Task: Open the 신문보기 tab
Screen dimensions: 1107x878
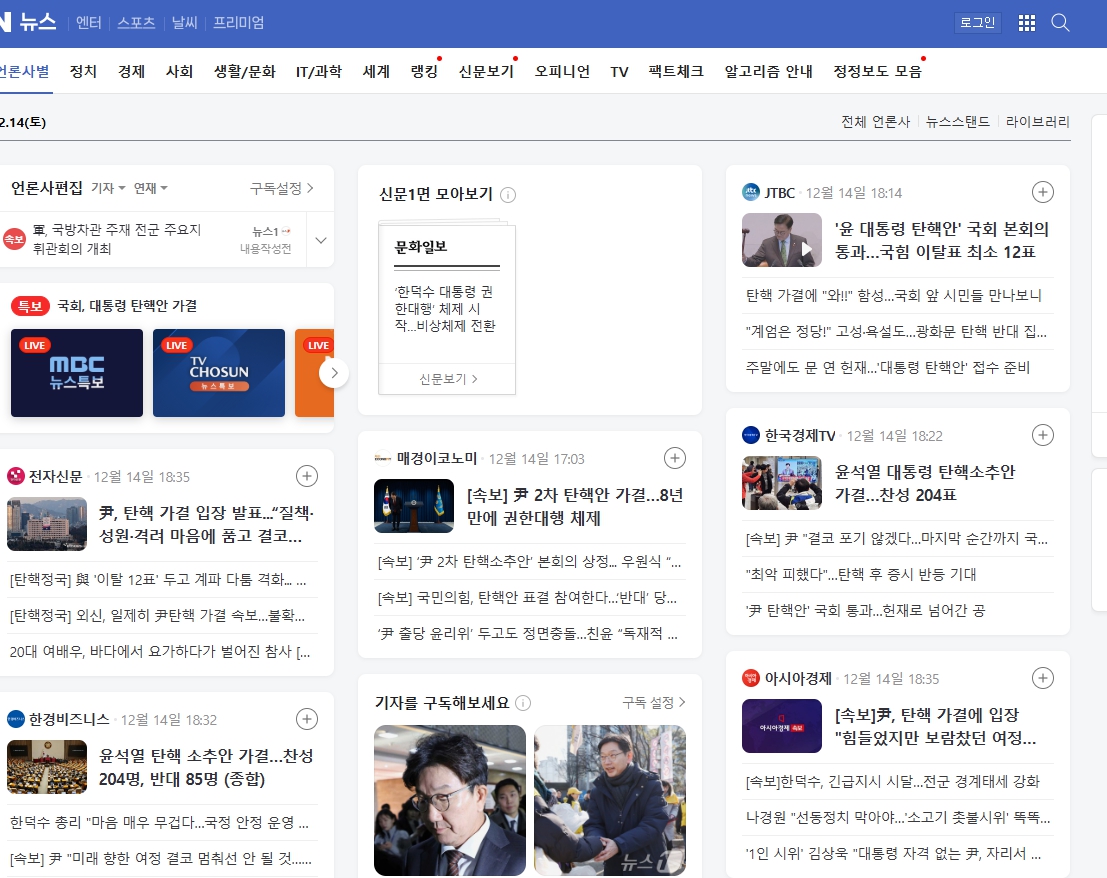Action: pos(486,71)
